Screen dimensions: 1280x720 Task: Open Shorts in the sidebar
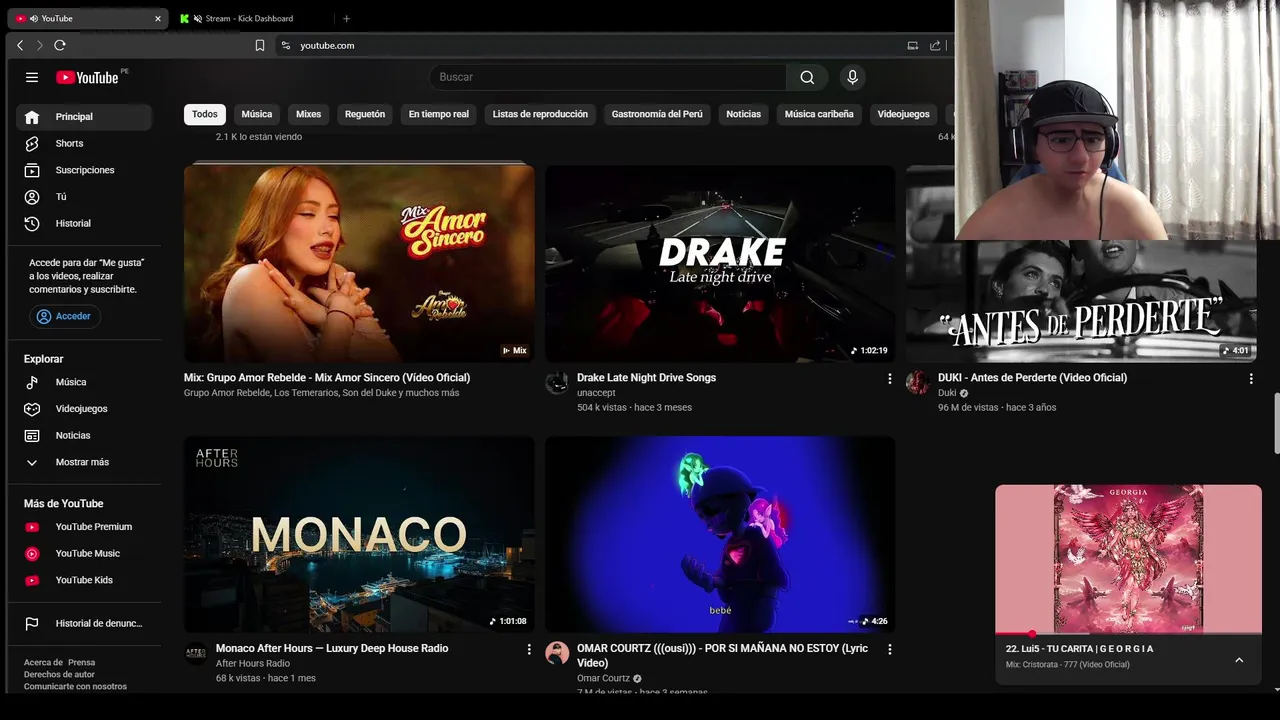click(84, 143)
